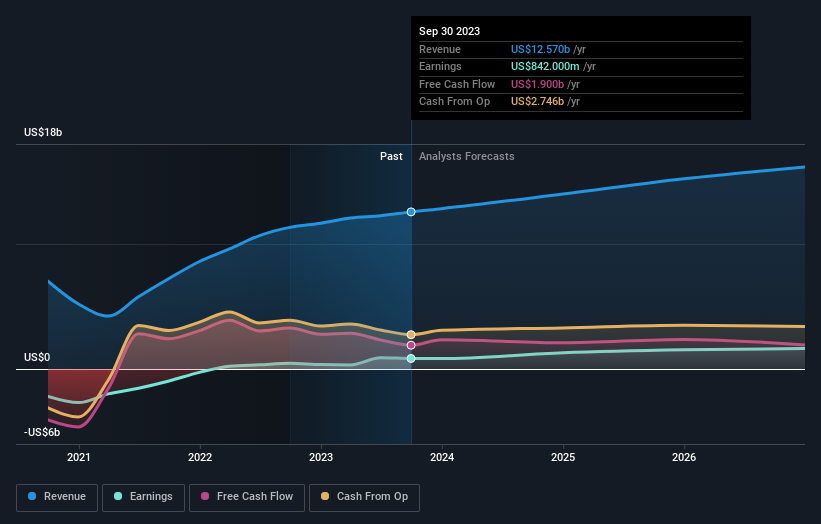Click the orange Cash From Op data point

point(411,335)
